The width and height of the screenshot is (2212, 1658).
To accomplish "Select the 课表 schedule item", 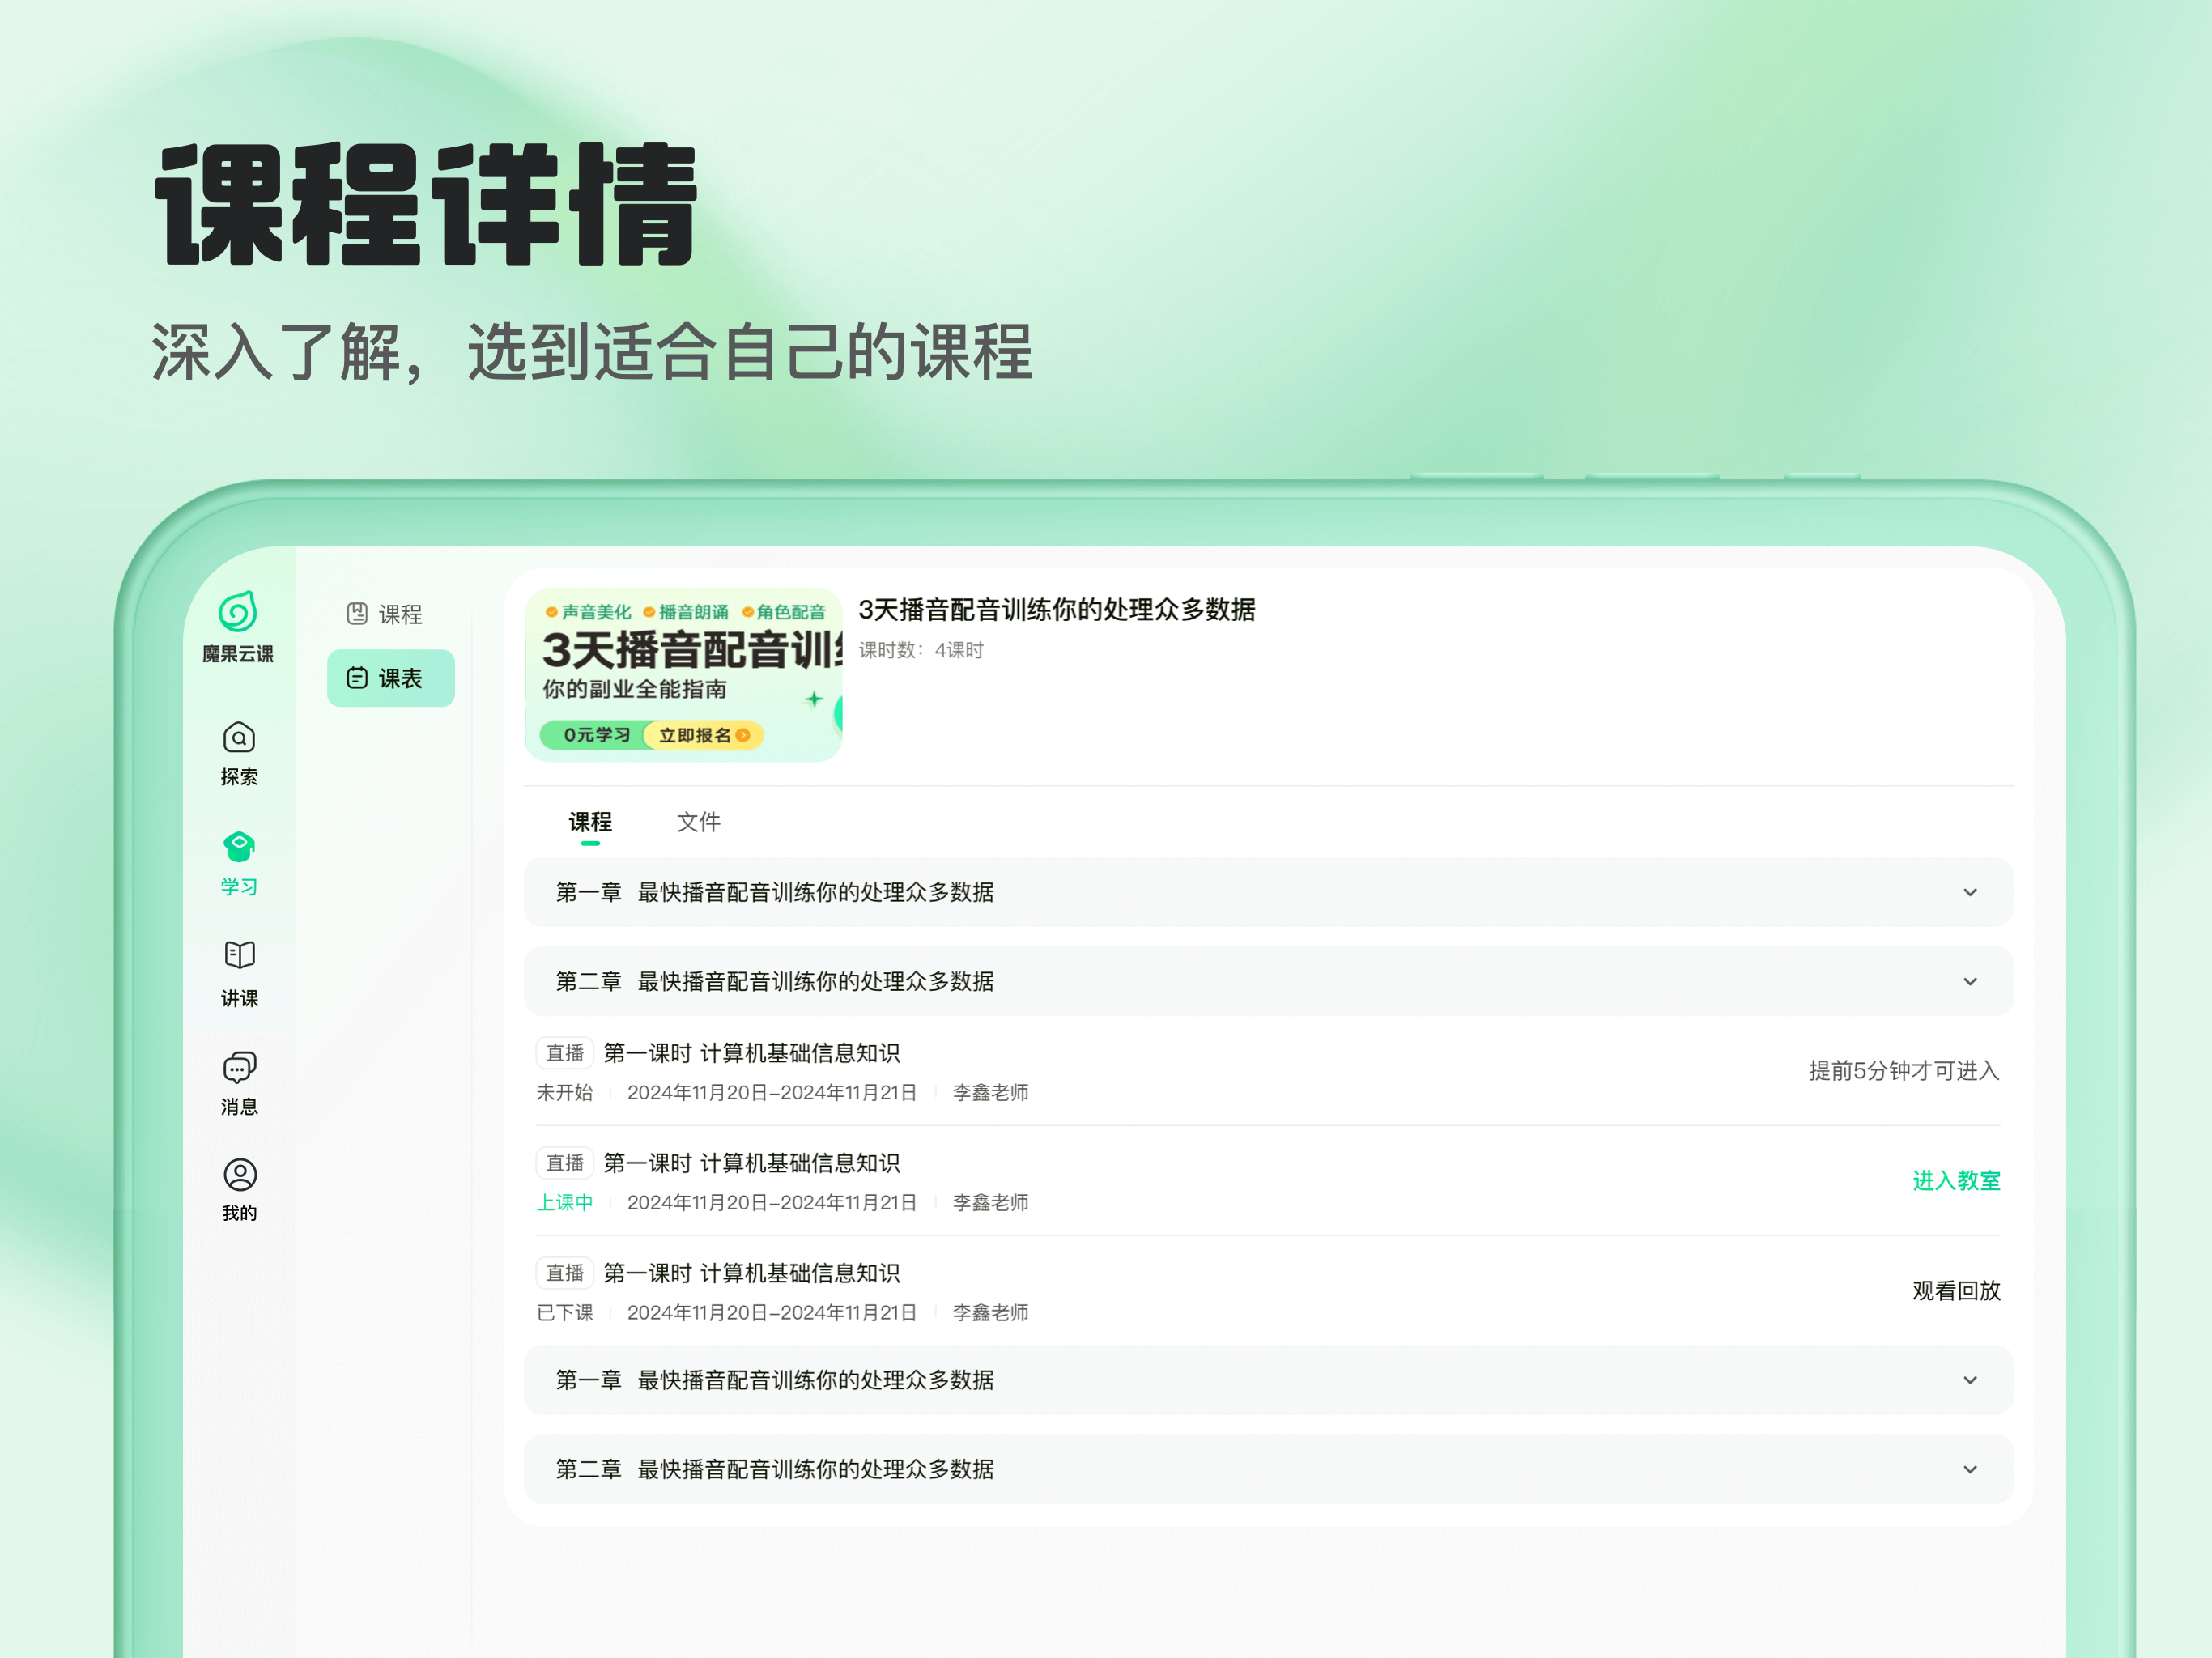I will tap(390, 679).
